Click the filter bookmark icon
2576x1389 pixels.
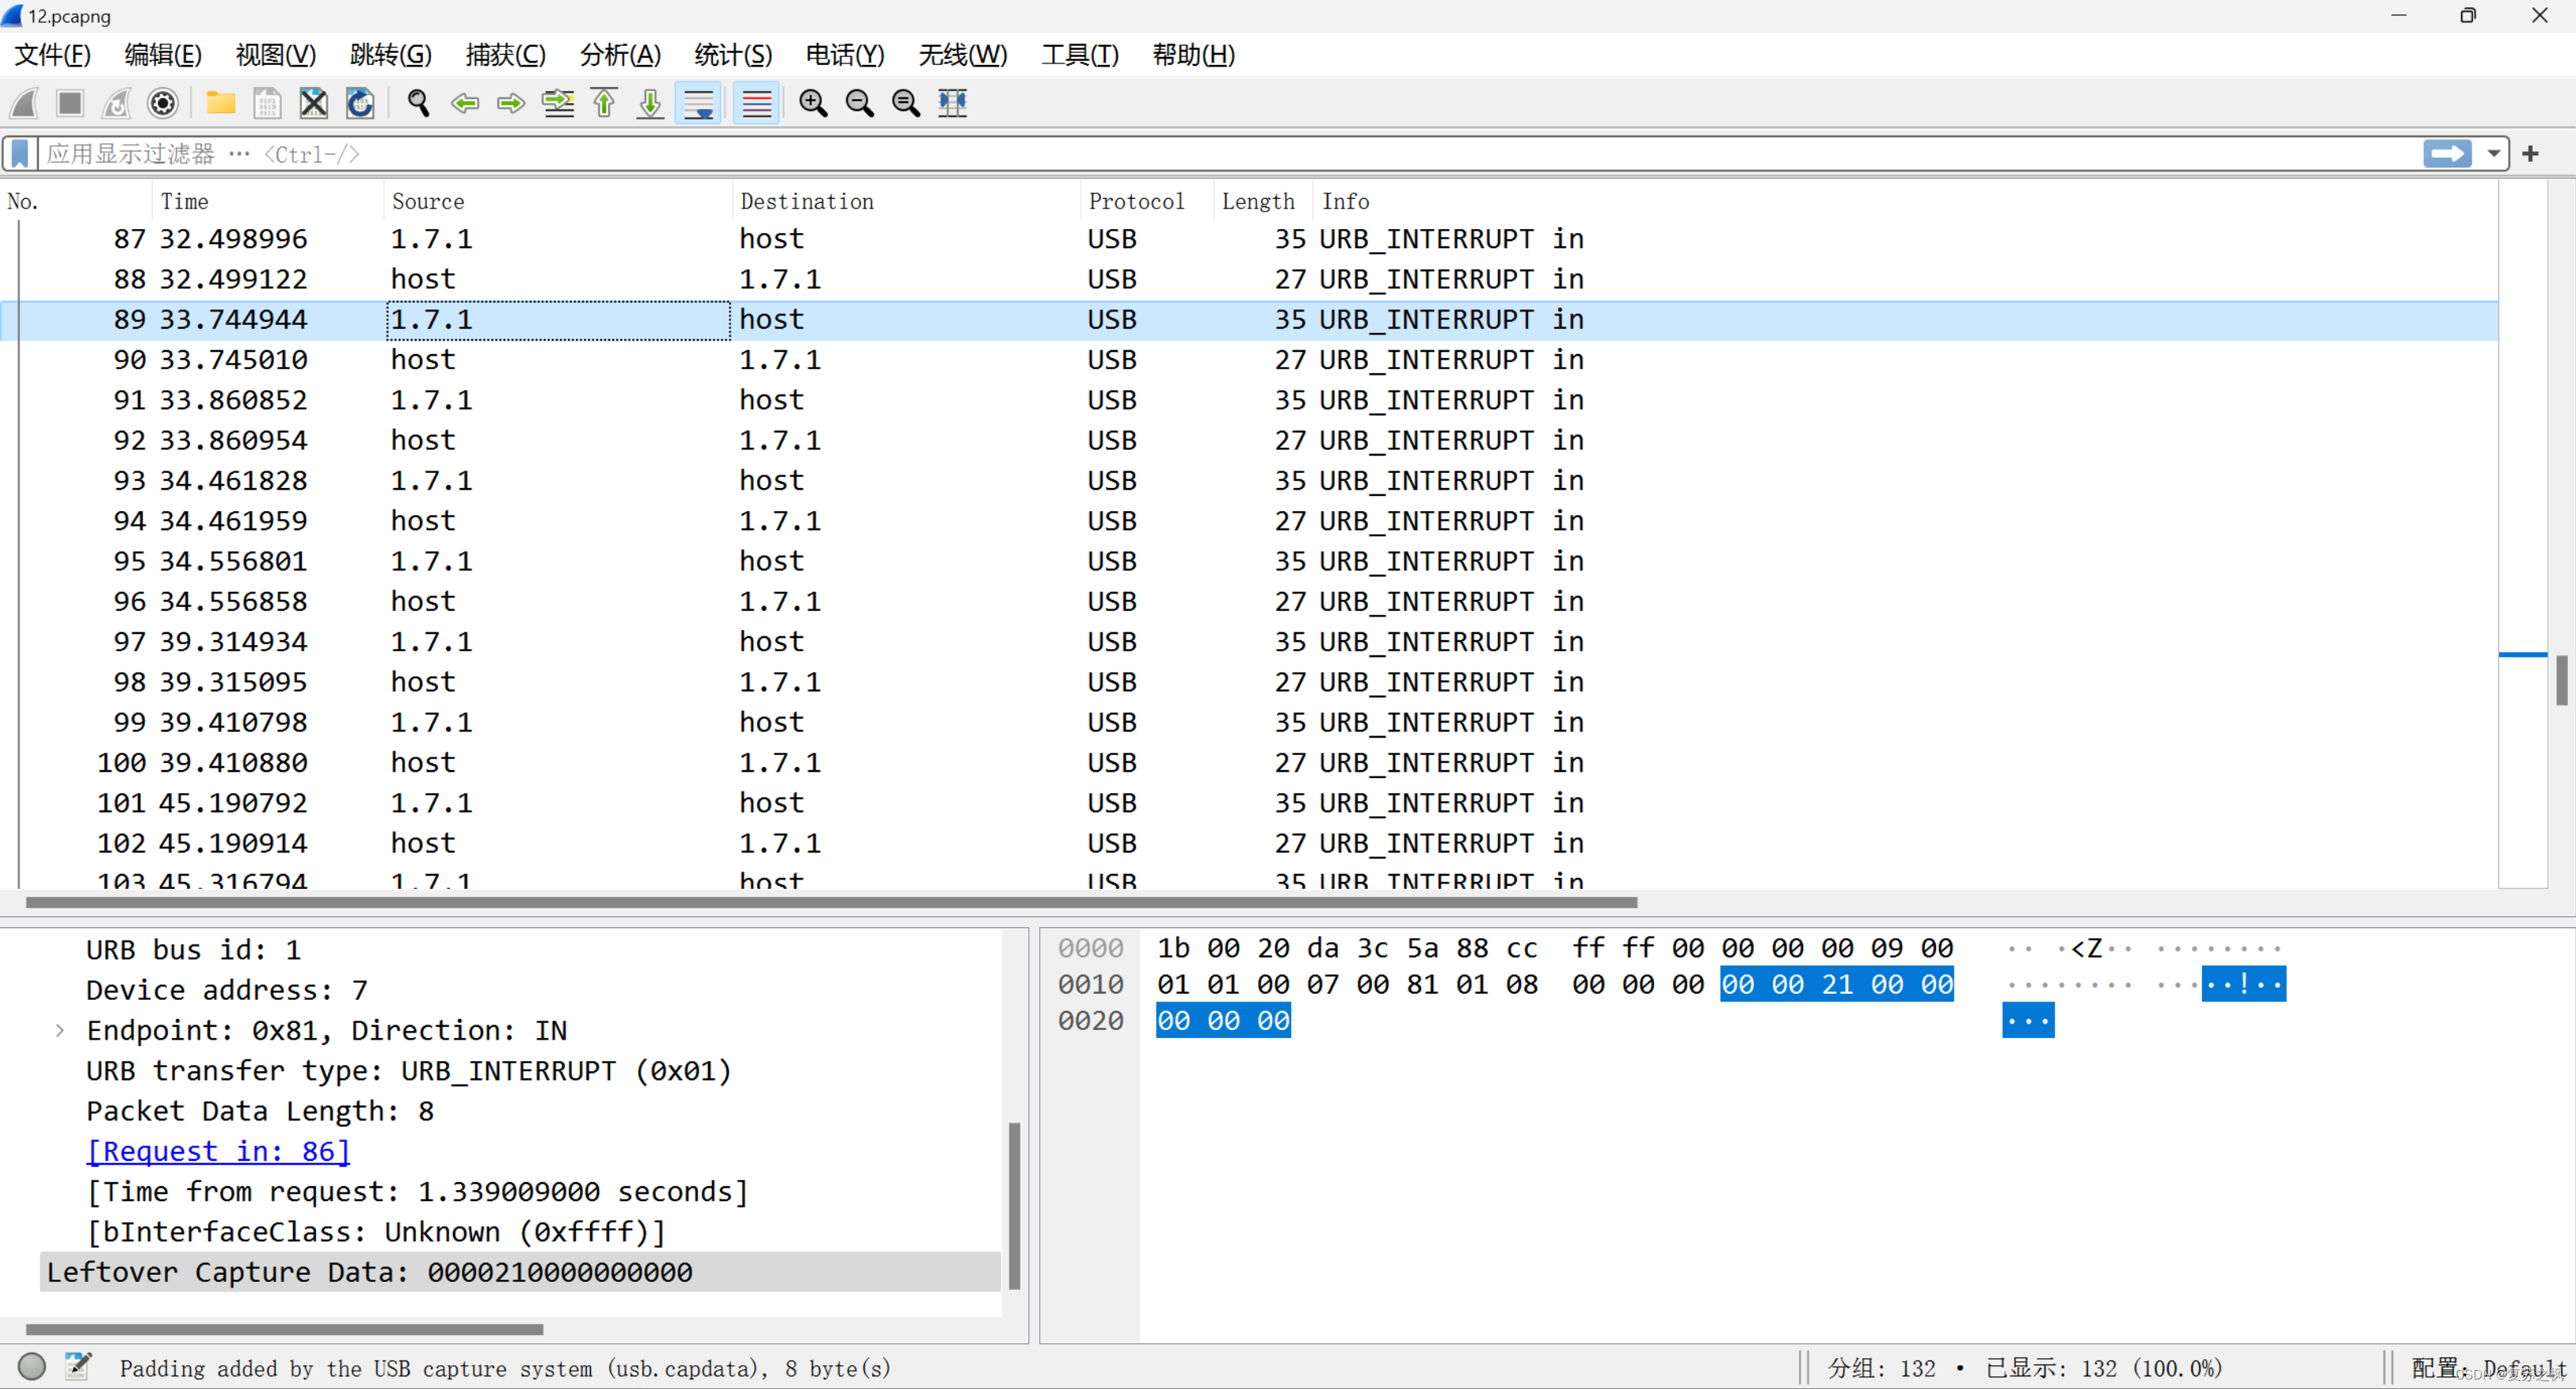[x=20, y=154]
